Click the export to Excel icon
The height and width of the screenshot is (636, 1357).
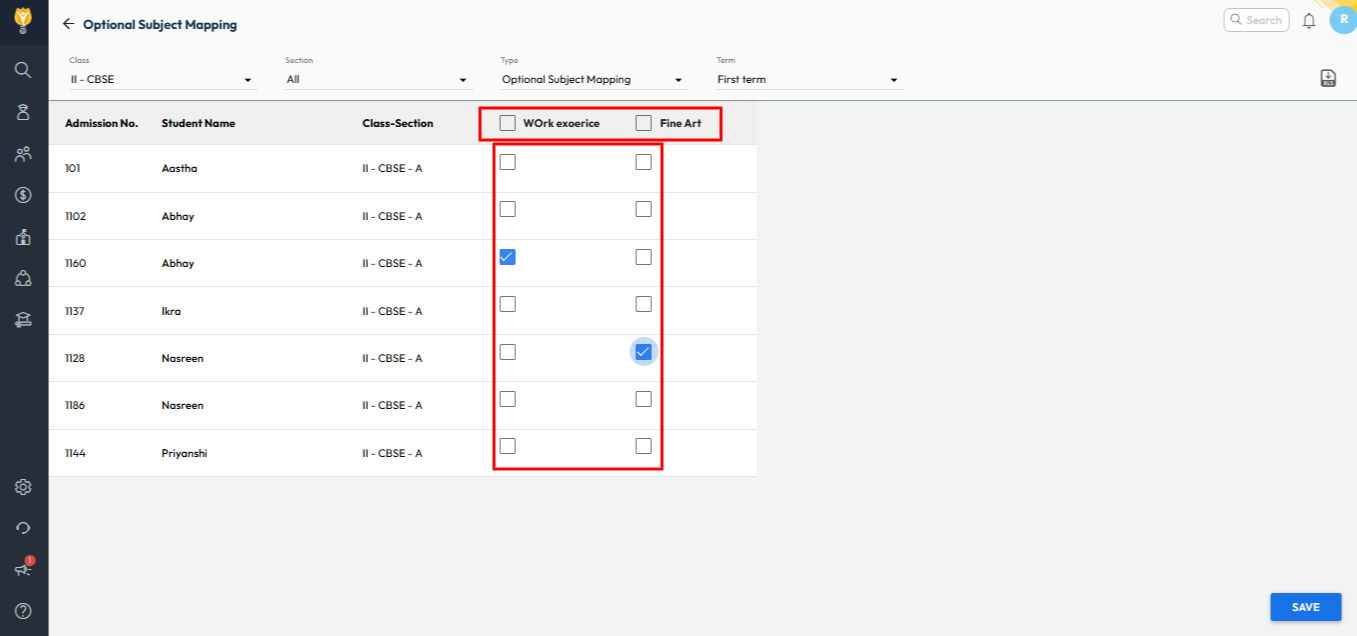[1328, 79]
